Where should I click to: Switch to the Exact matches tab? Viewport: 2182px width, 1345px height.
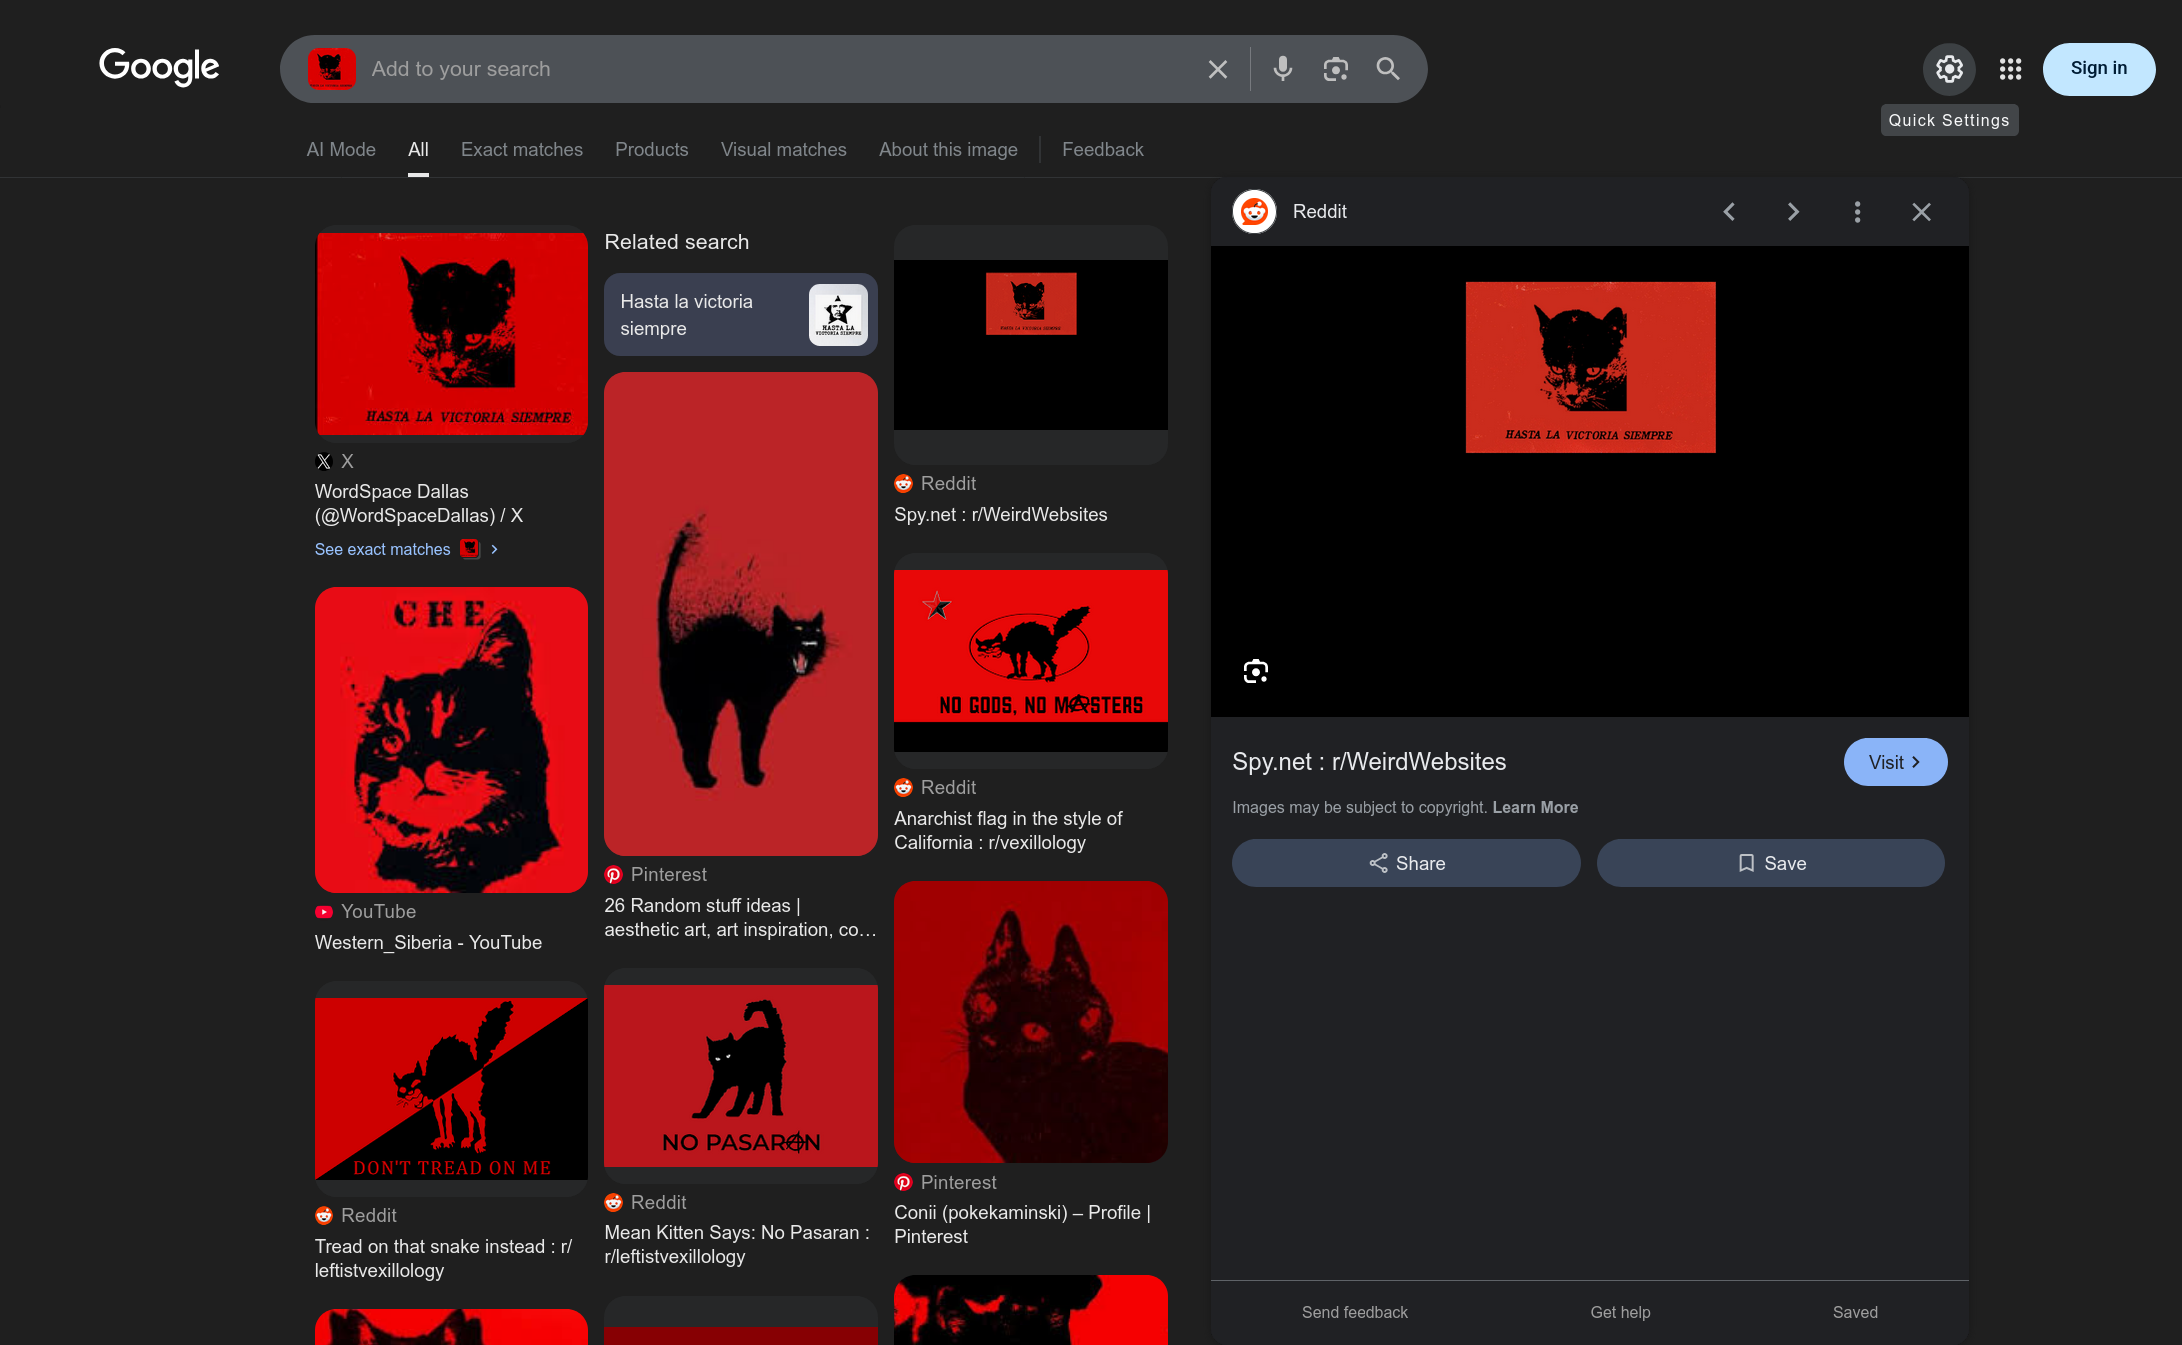click(521, 149)
